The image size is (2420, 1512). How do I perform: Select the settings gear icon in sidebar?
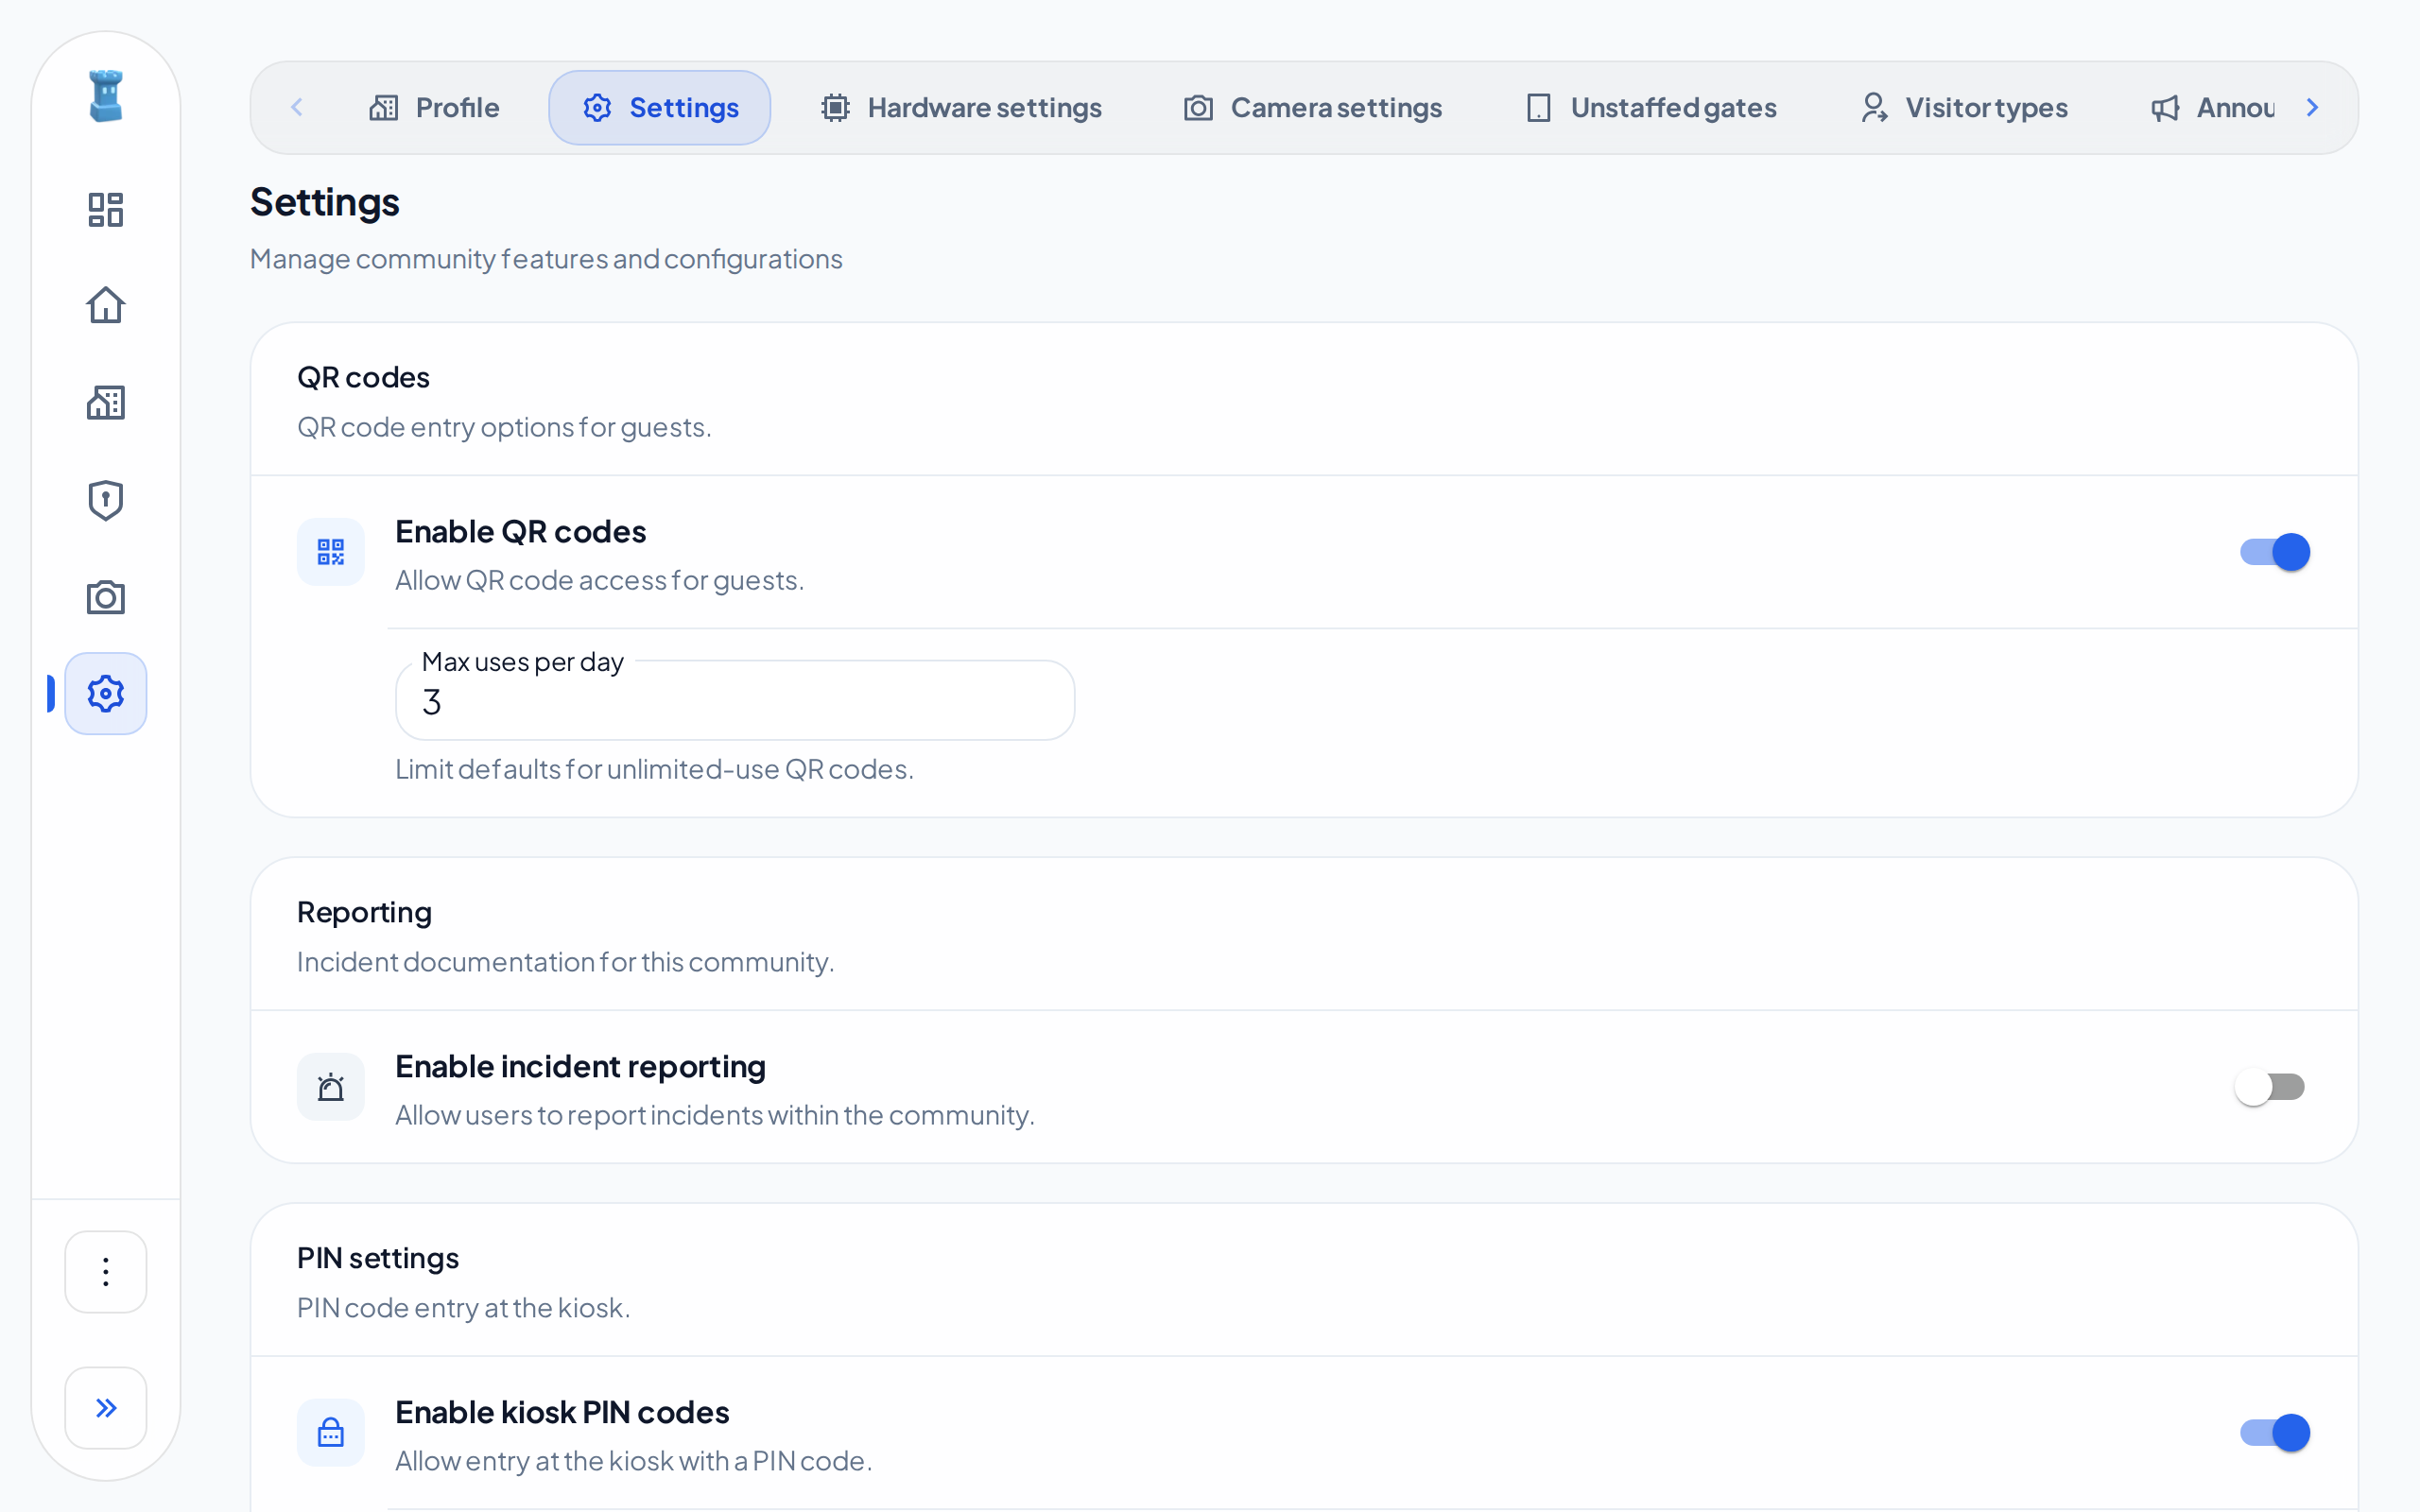[x=105, y=693]
